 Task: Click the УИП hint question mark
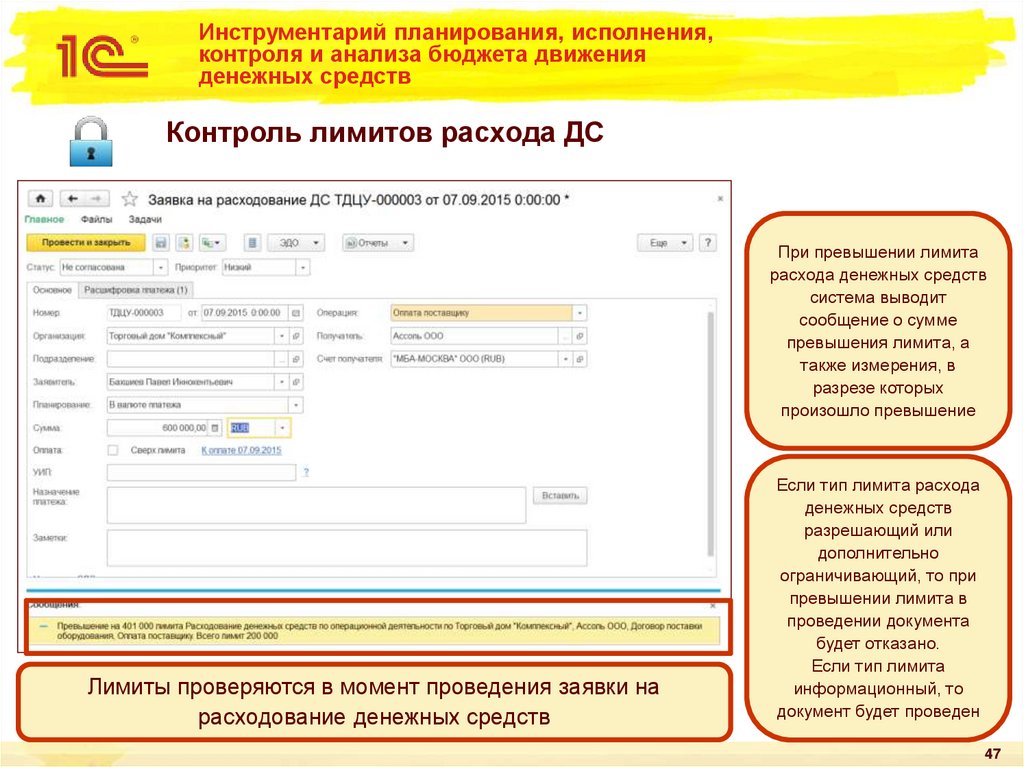306,472
